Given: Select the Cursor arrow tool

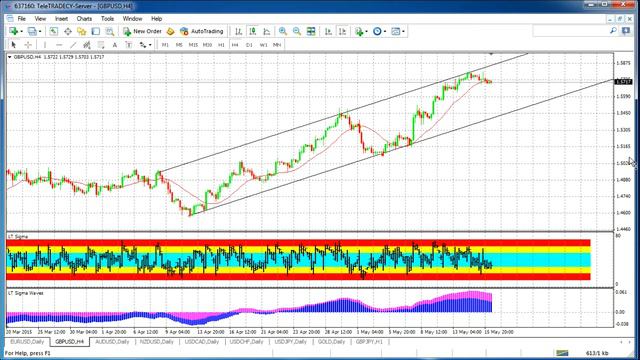Looking at the screenshot, I should (x=13, y=45).
